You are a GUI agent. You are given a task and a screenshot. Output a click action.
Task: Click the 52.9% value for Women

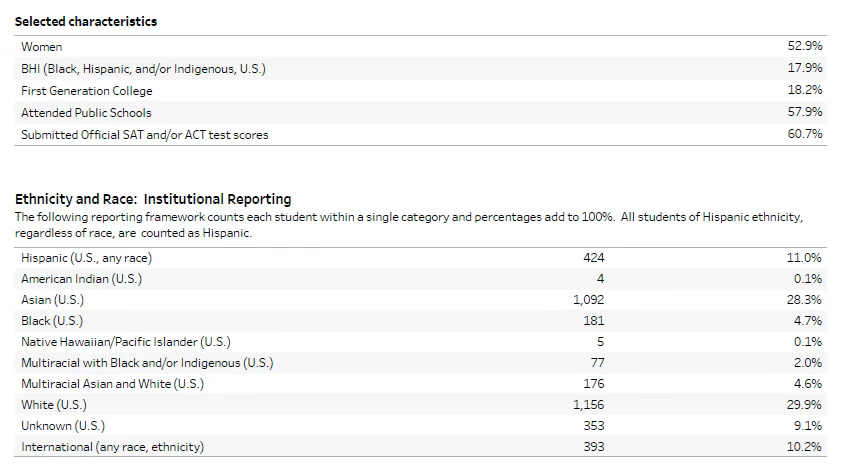[x=805, y=47]
